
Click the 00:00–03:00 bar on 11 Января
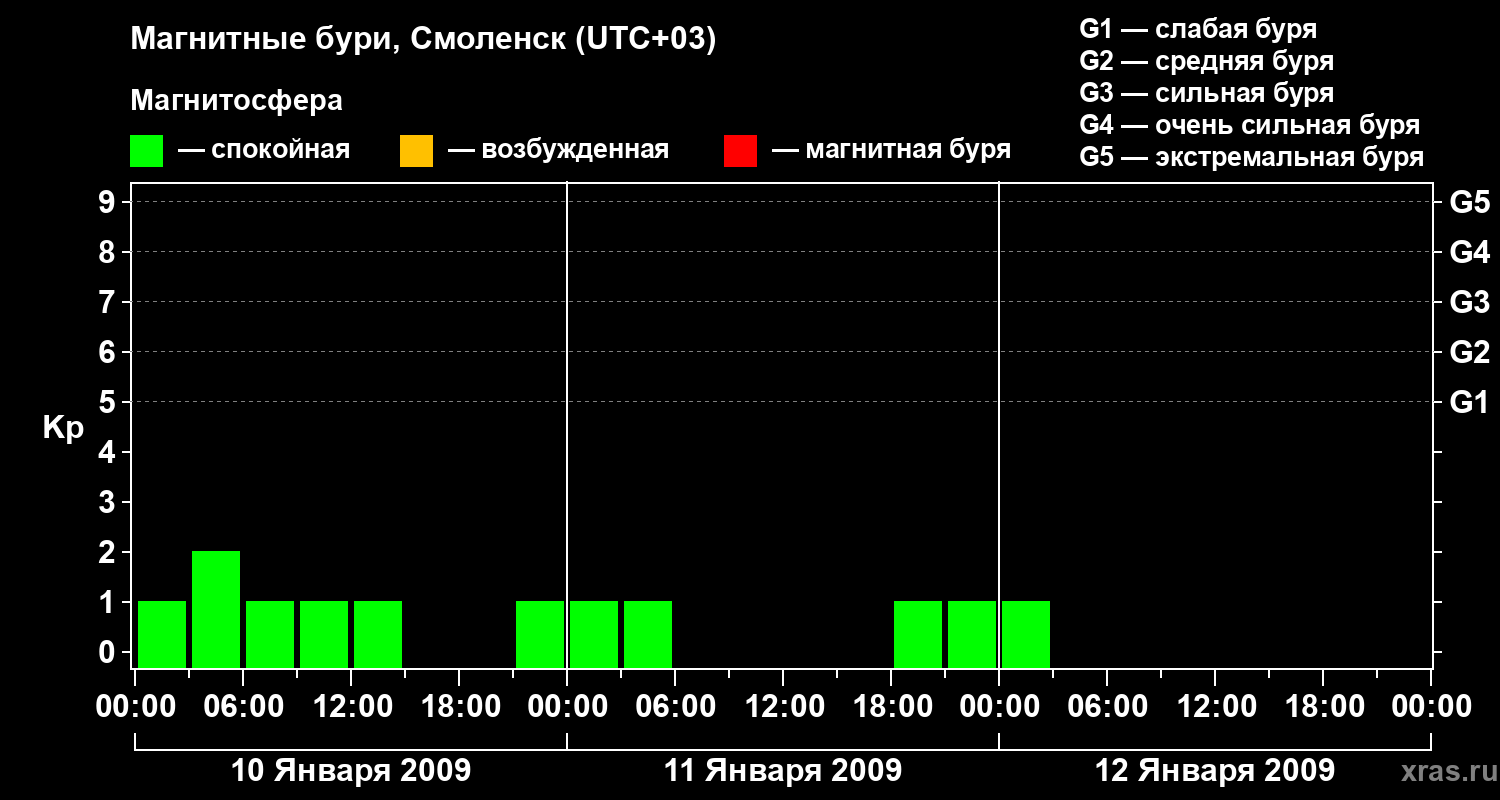tap(594, 634)
